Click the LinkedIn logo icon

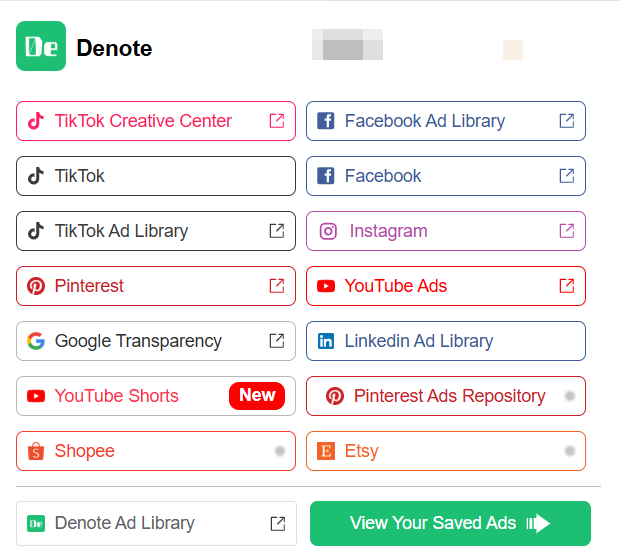click(x=326, y=341)
